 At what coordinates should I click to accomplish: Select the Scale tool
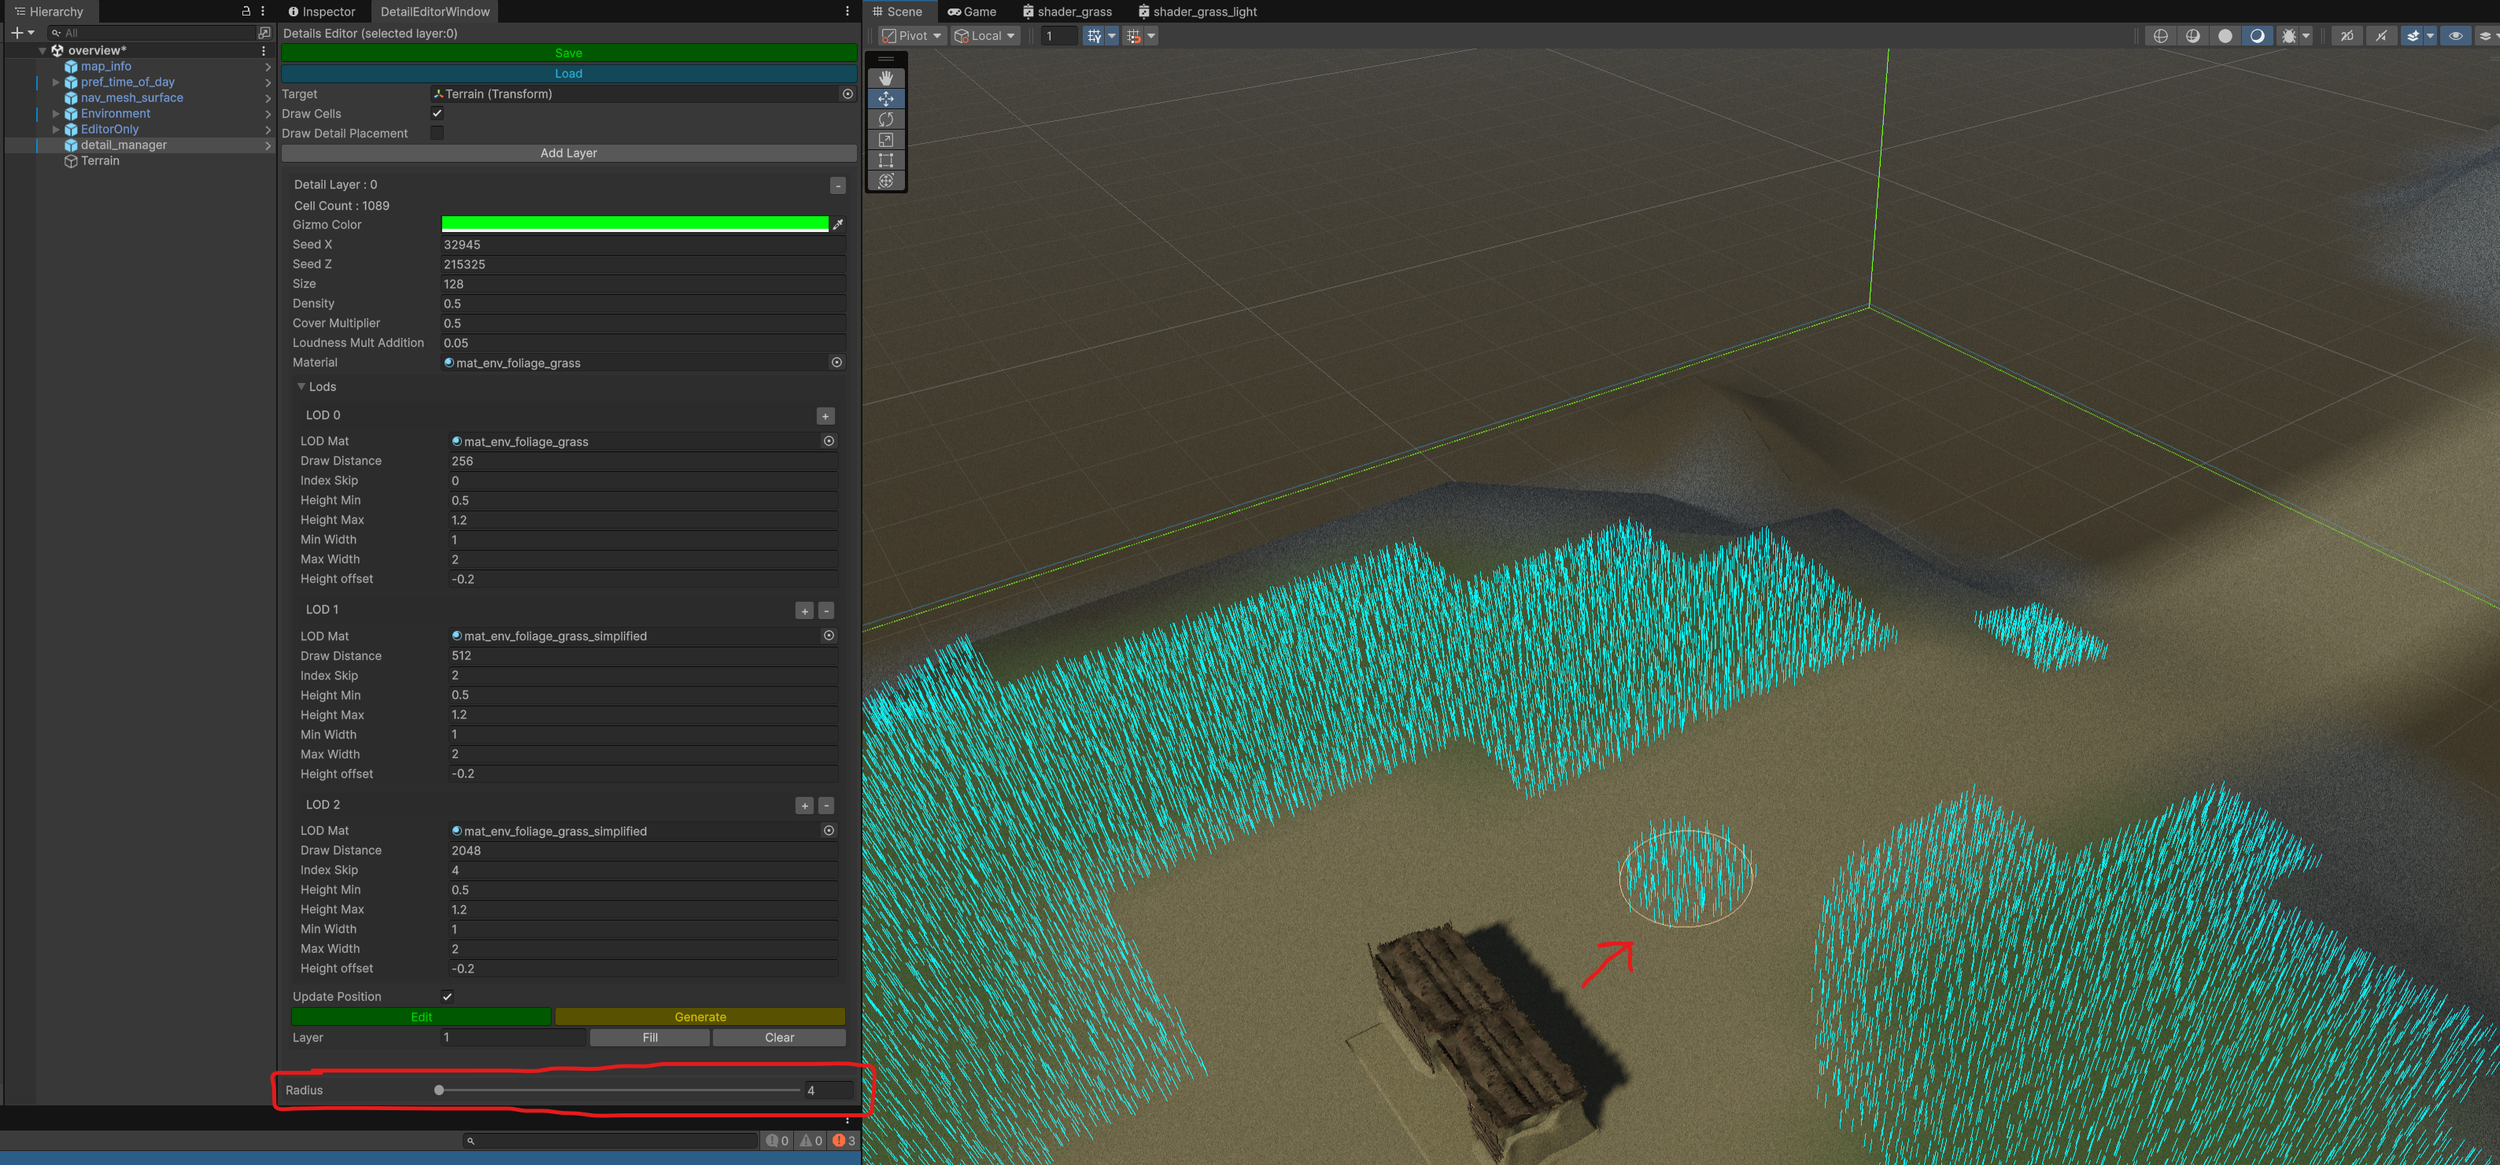click(x=886, y=140)
